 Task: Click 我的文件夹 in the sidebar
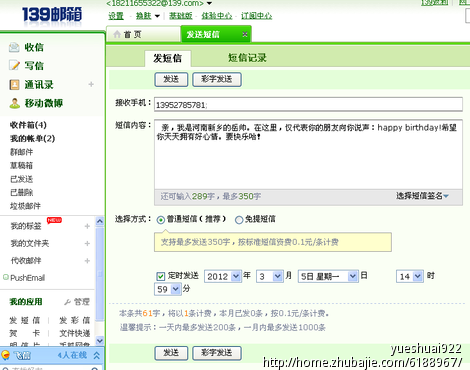point(30,243)
